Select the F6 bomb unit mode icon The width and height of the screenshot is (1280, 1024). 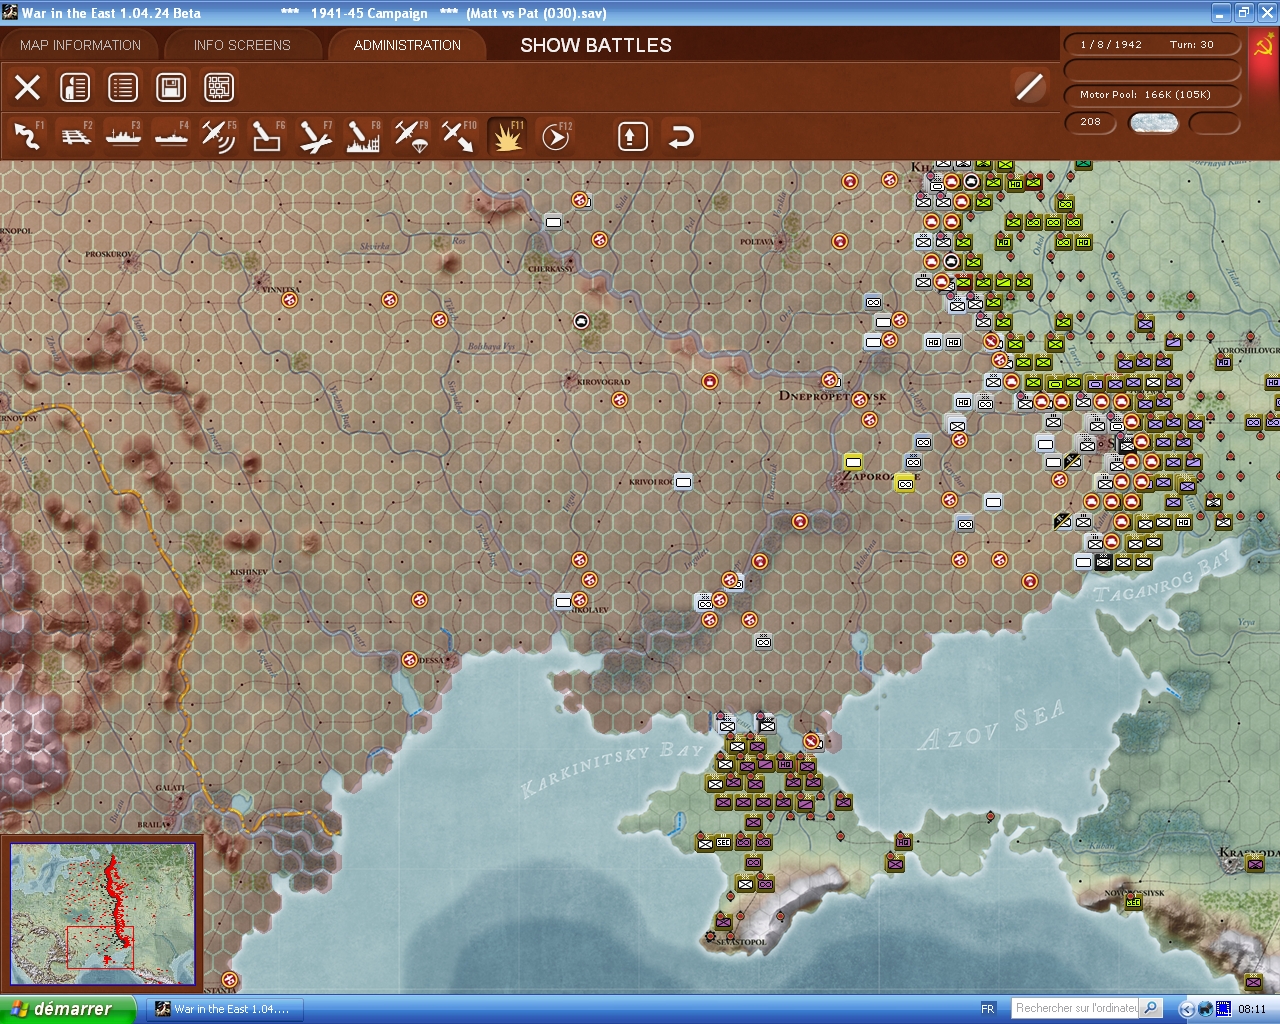pos(267,136)
